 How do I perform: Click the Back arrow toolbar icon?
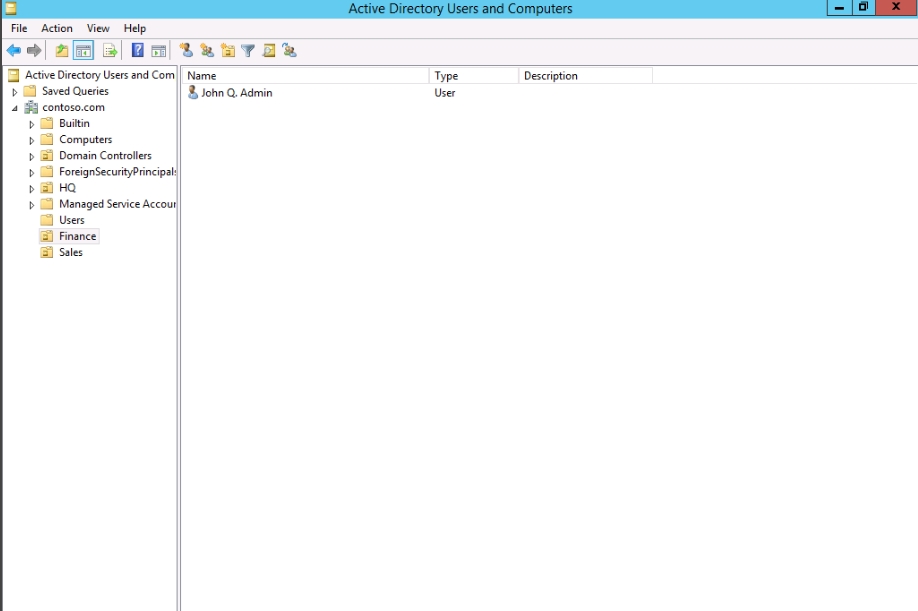(x=13, y=51)
